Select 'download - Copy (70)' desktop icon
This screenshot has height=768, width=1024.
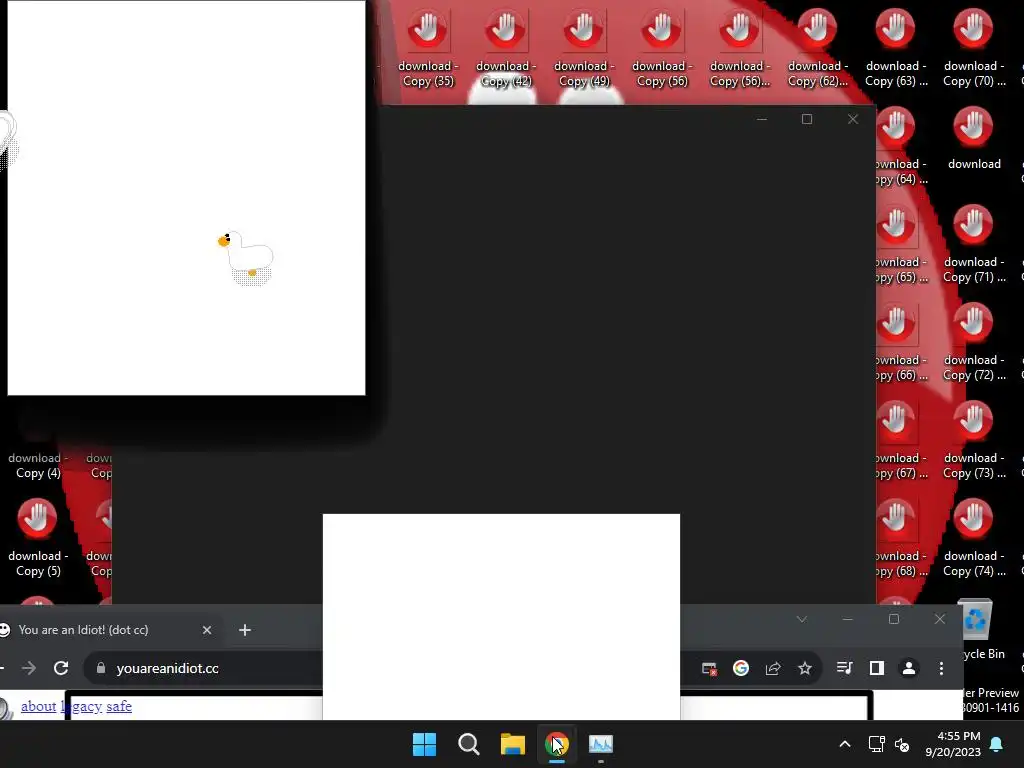coord(974,49)
